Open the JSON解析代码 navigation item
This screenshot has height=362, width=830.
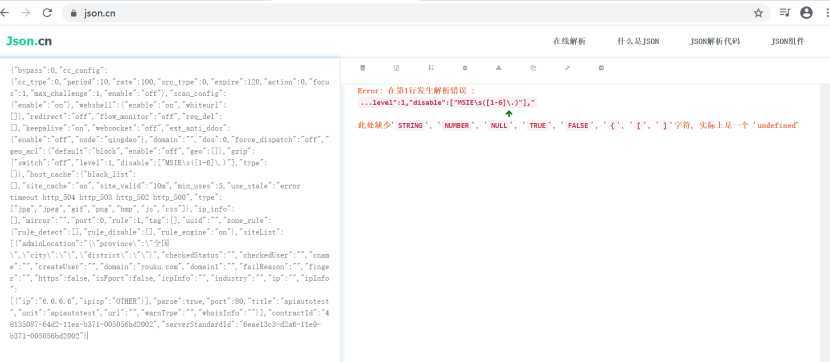coord(715,41)
